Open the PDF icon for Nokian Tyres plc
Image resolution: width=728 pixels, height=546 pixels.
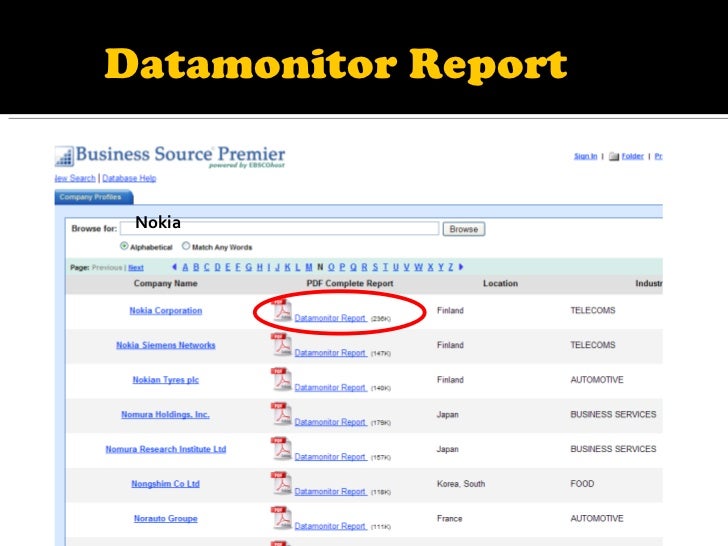click(281, 380)
